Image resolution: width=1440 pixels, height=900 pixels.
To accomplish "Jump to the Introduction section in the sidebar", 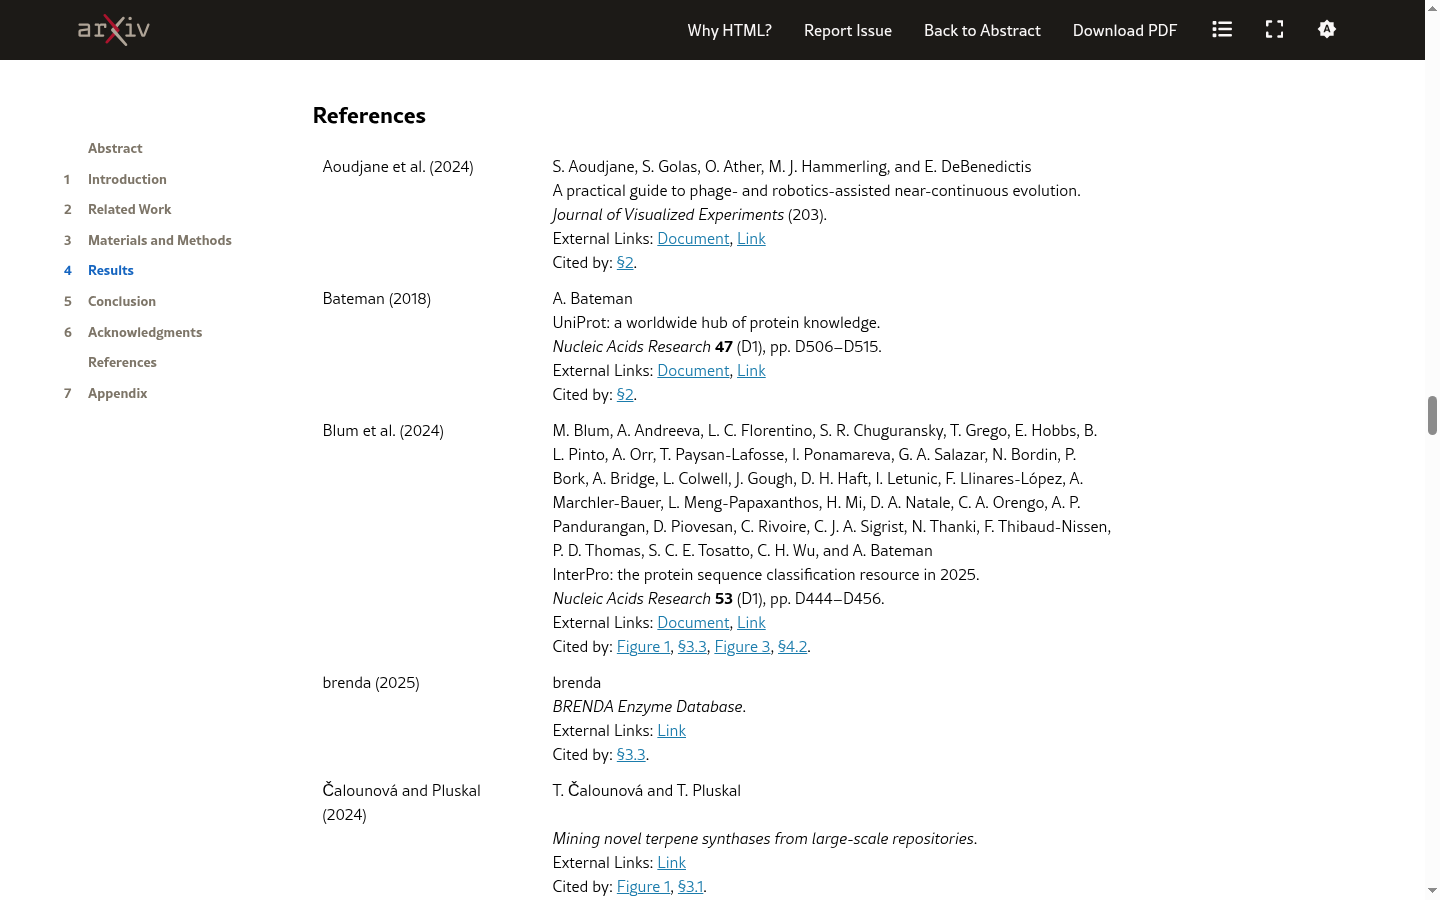I will 127,179.
